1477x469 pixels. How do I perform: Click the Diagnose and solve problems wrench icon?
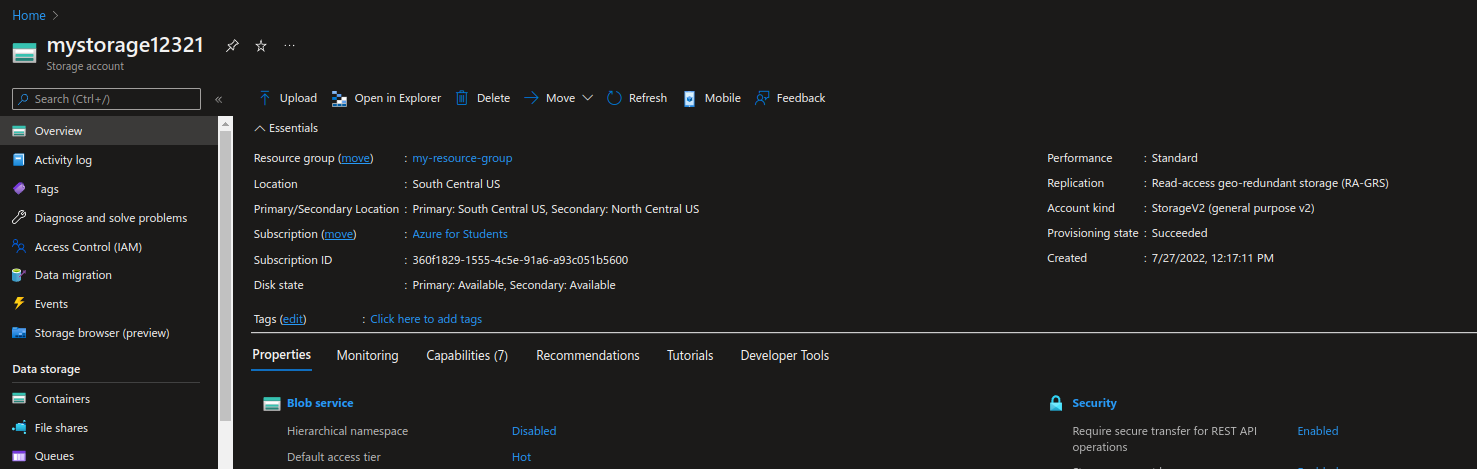pos(19,218)
